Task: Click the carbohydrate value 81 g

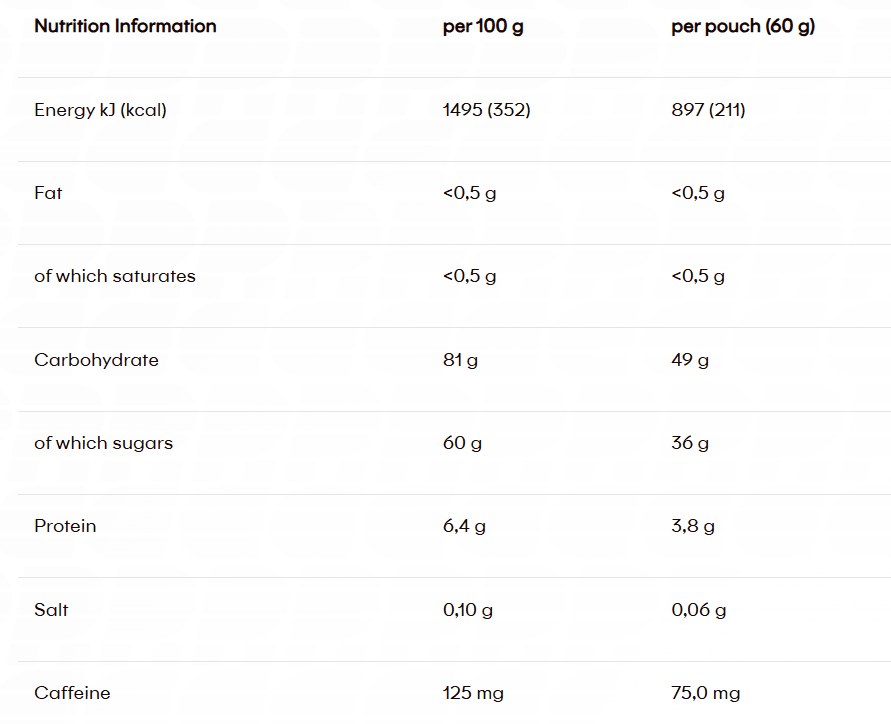Action: tap(460, 360)
